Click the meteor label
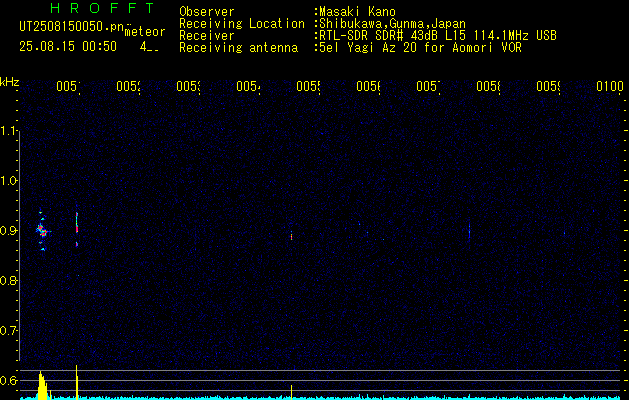Image resolution: width=629 pixels, height=400 pixels. (x=145, y=32)
